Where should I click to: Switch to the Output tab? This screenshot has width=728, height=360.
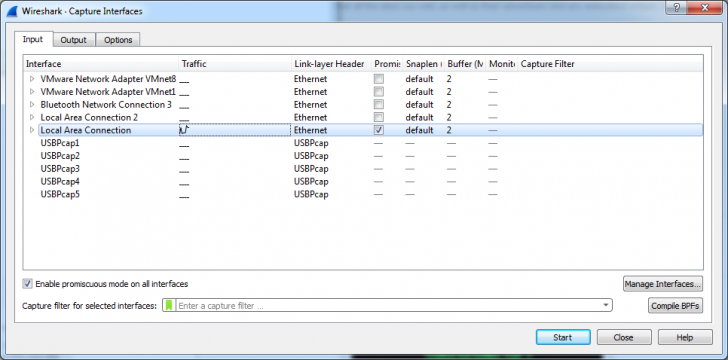[x=73, y=40]
